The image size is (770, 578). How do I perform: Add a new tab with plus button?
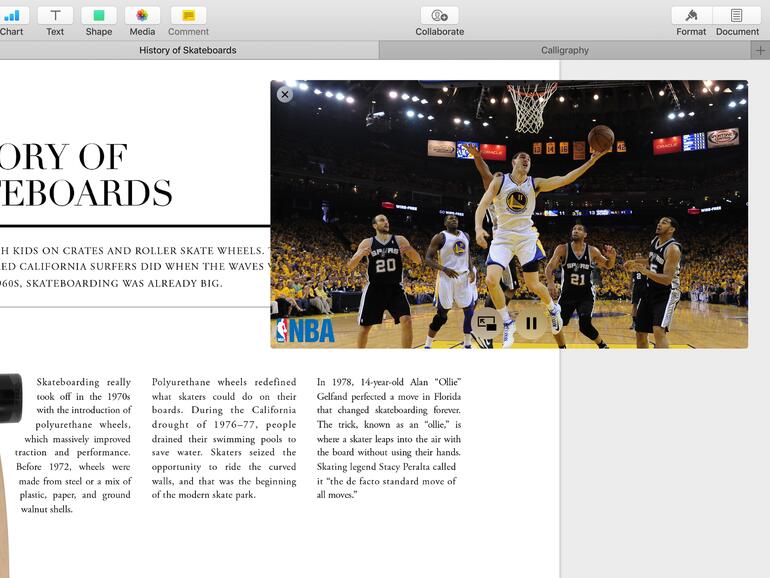pos(760,50)
